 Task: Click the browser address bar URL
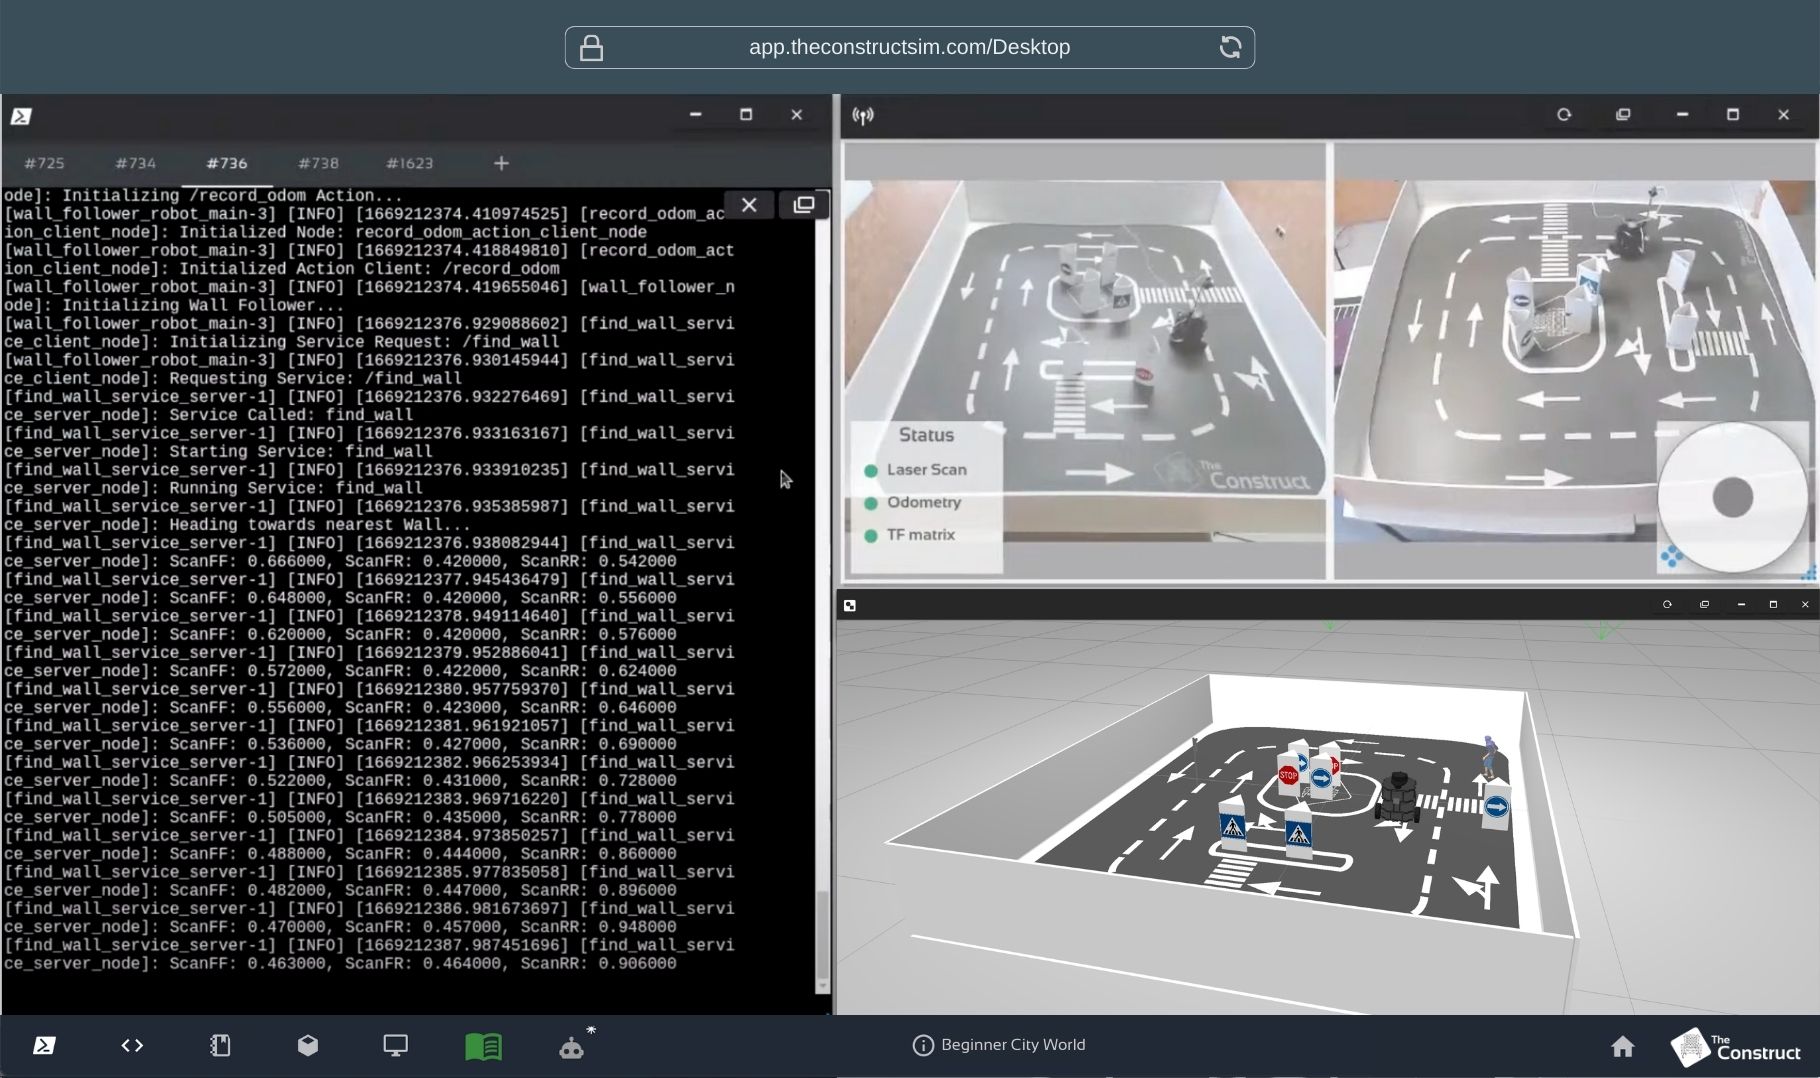[909, 47]
